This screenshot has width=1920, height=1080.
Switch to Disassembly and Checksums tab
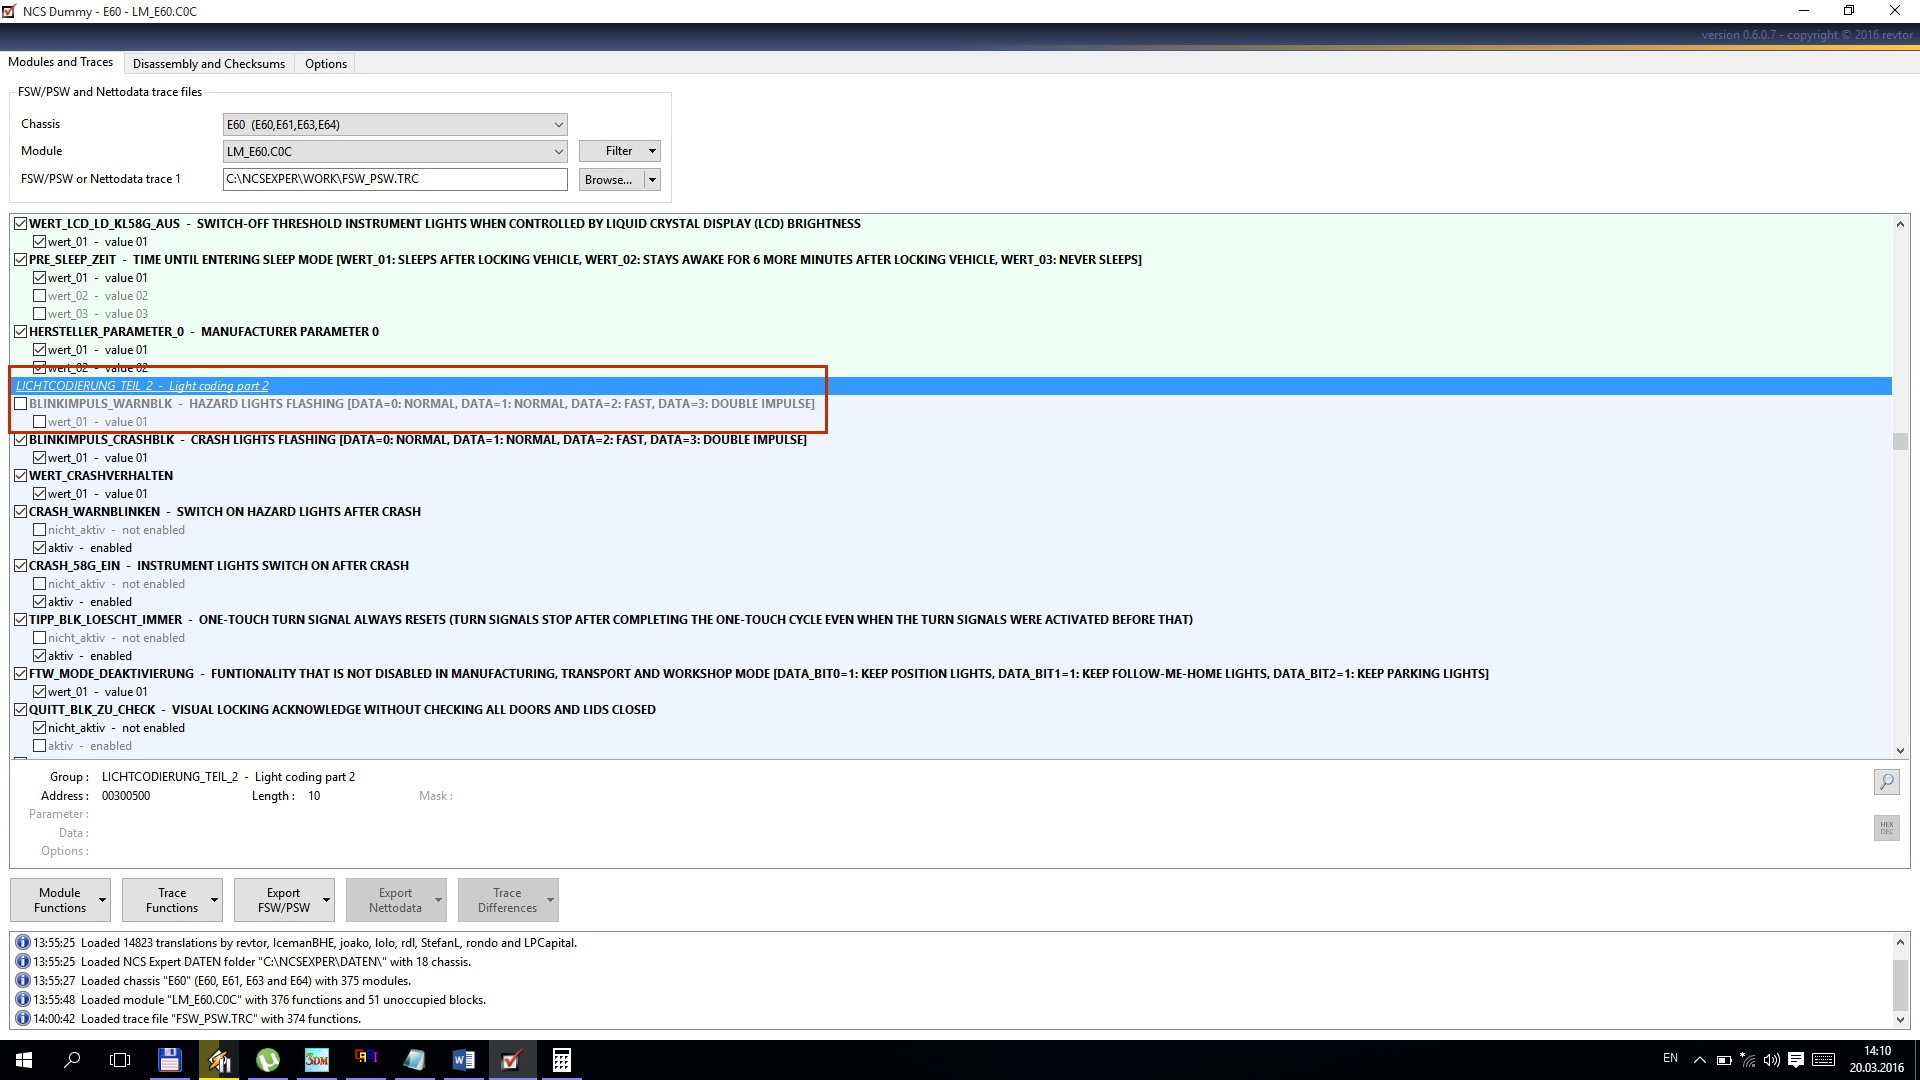tap(208, 62)
